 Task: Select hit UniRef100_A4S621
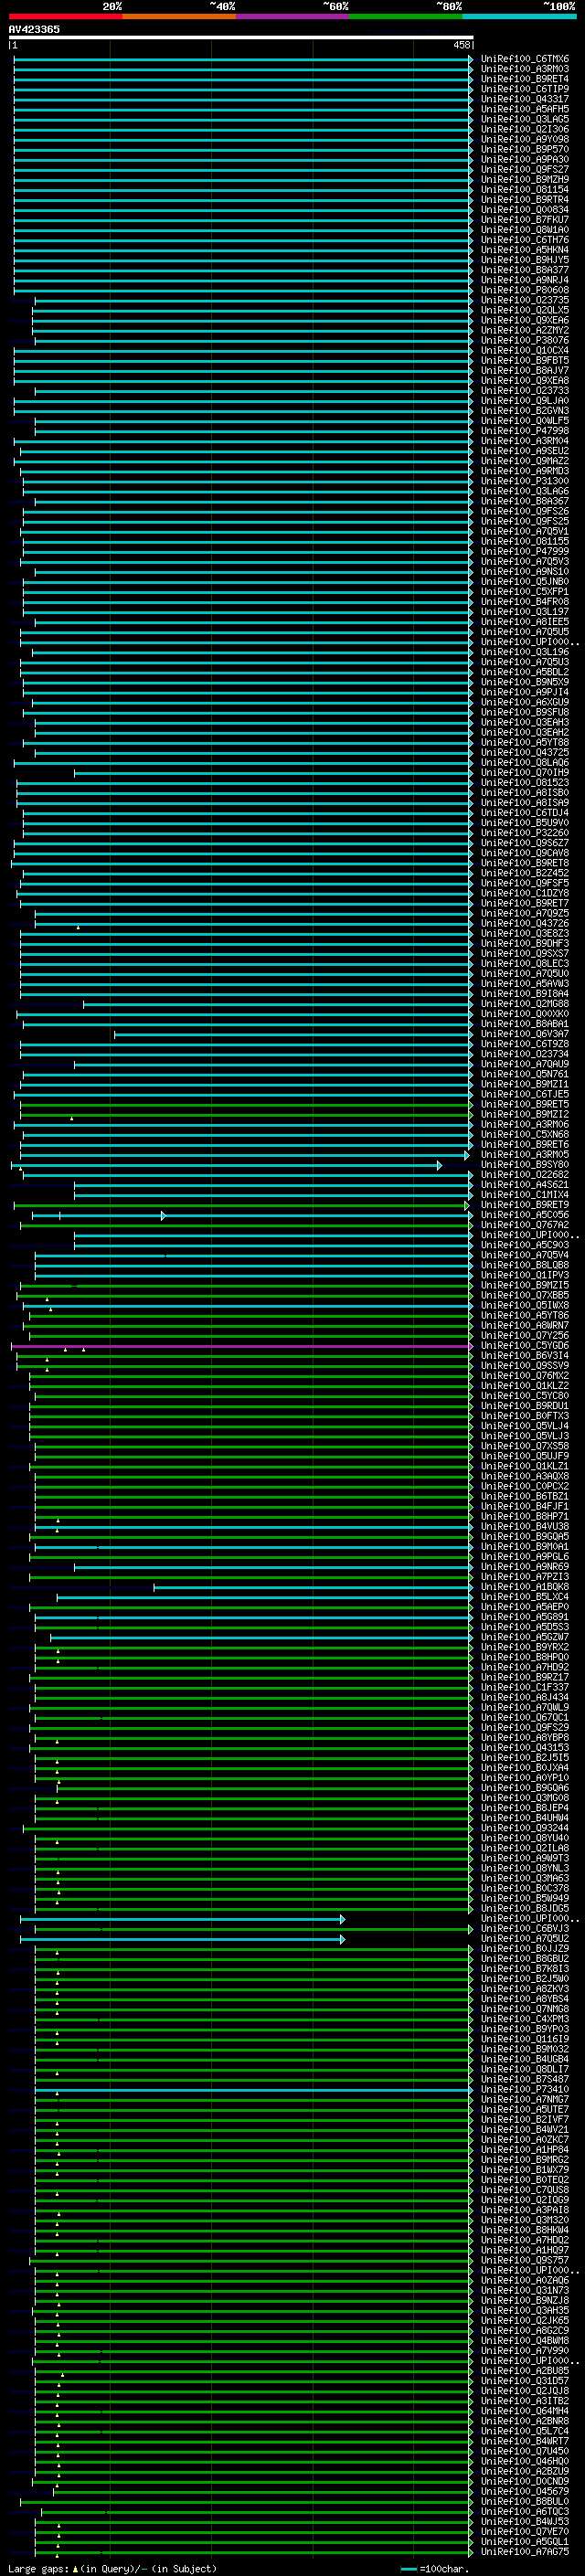coord(524,1185)
